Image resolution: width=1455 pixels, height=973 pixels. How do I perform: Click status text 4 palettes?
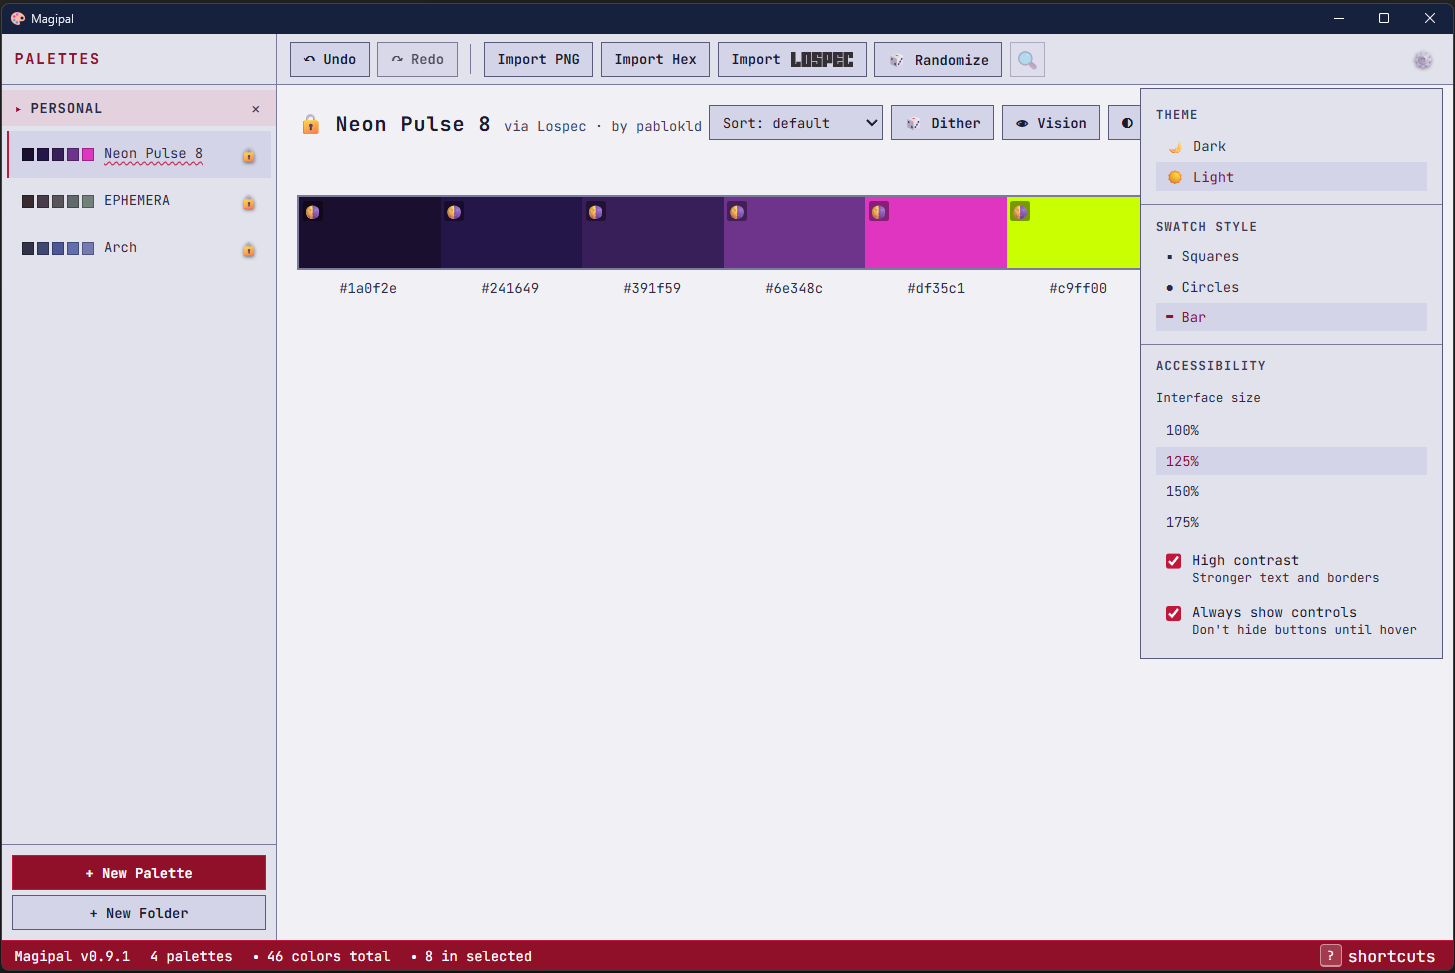click(191, 956)
